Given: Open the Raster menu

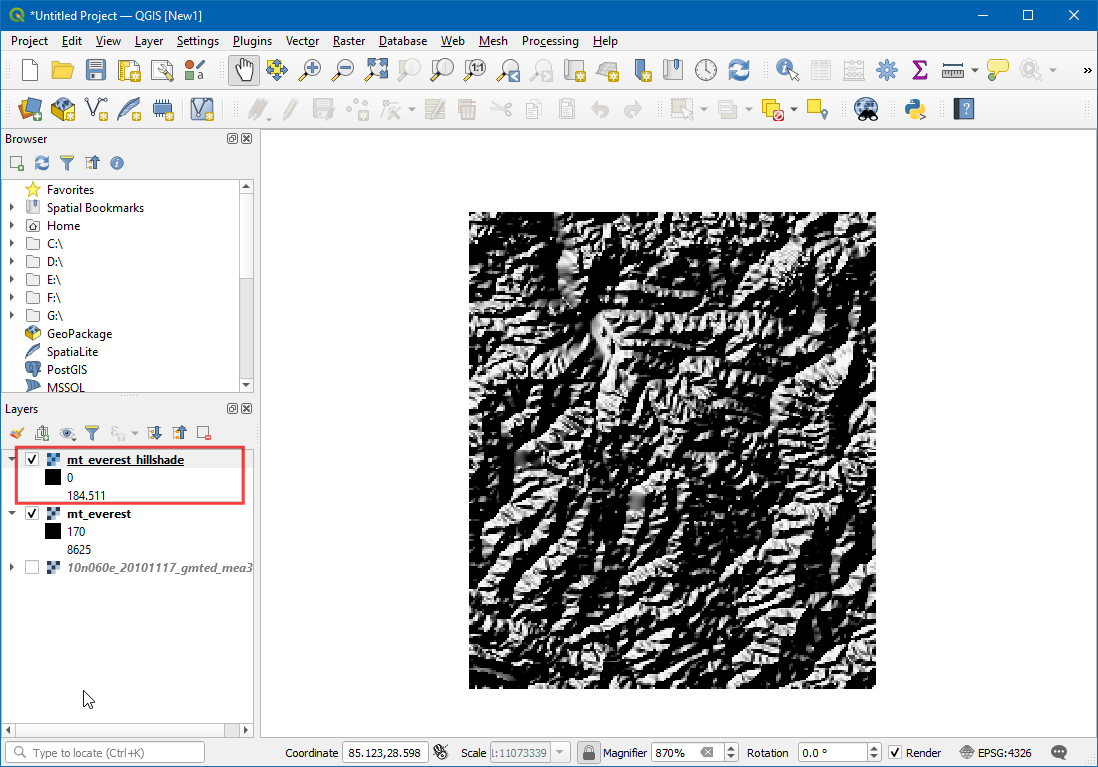Looking at the screenshot, I should coord(349,41).
